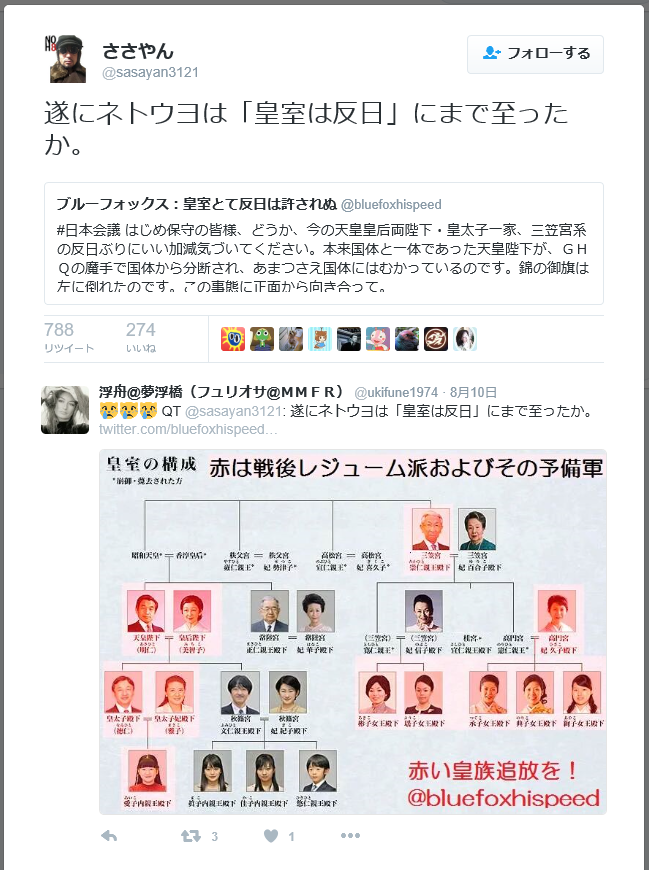Open the @ukifune1974 reply author handle
The width and height of the screenshot is (649, 870).
pos(396,393)
